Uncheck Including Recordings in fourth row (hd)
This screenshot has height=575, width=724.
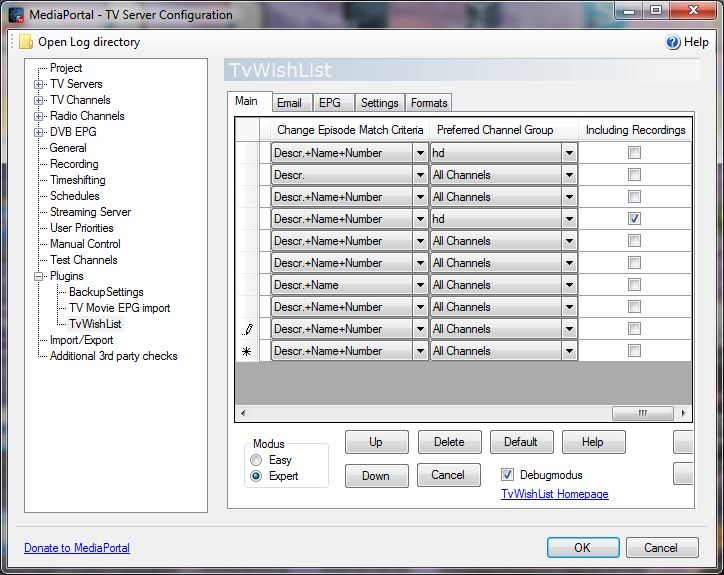634,218
